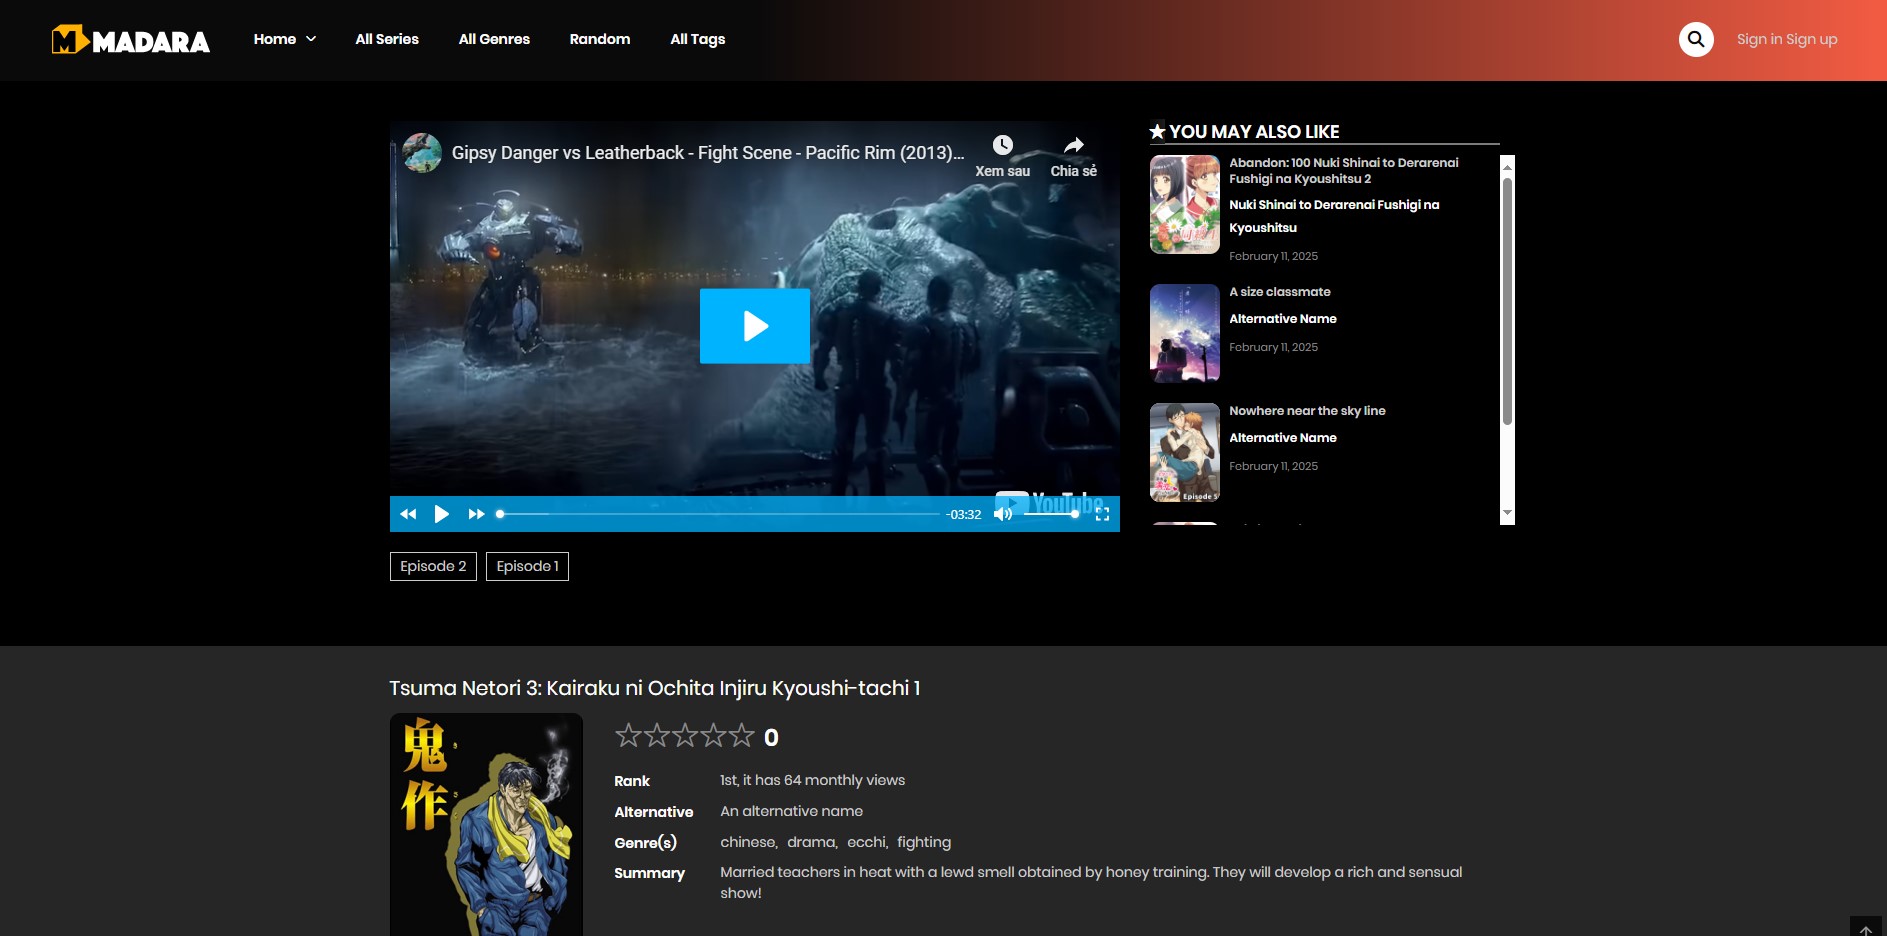Click Sign up link
The width and height of the screenshot is (1887, 936).
coord(1812,39)
